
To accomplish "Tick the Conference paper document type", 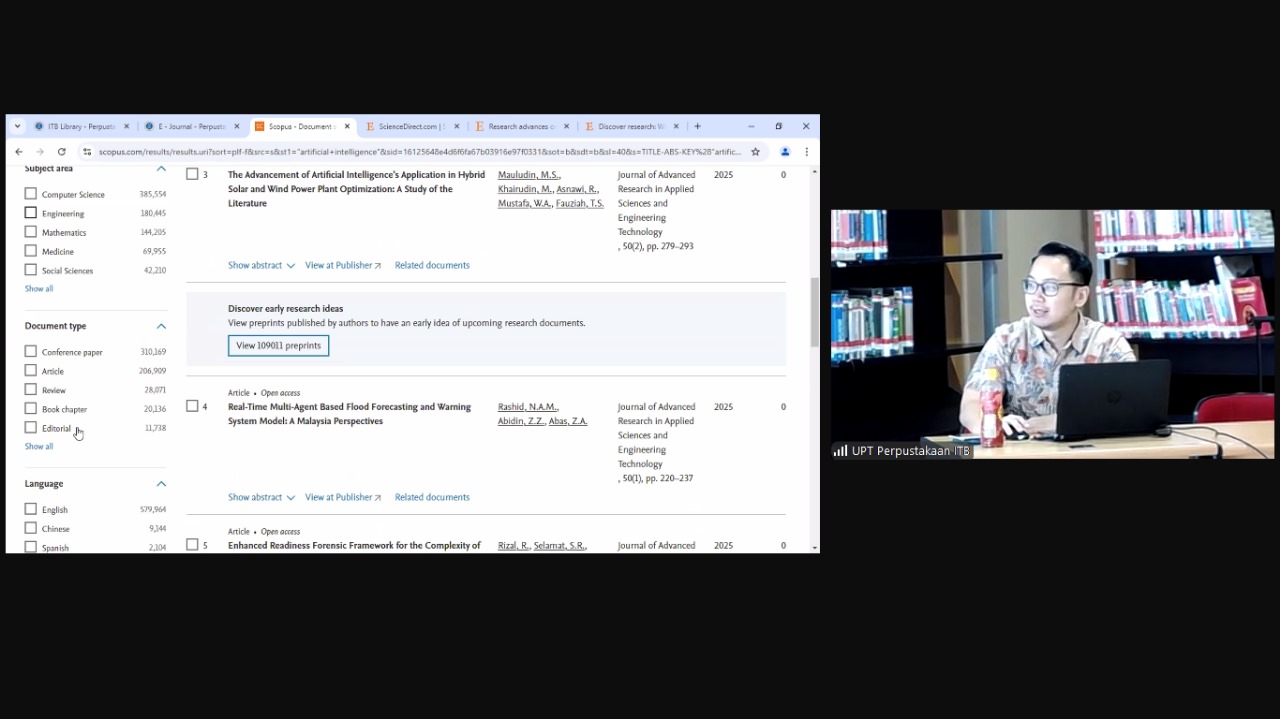I will 31,352.
